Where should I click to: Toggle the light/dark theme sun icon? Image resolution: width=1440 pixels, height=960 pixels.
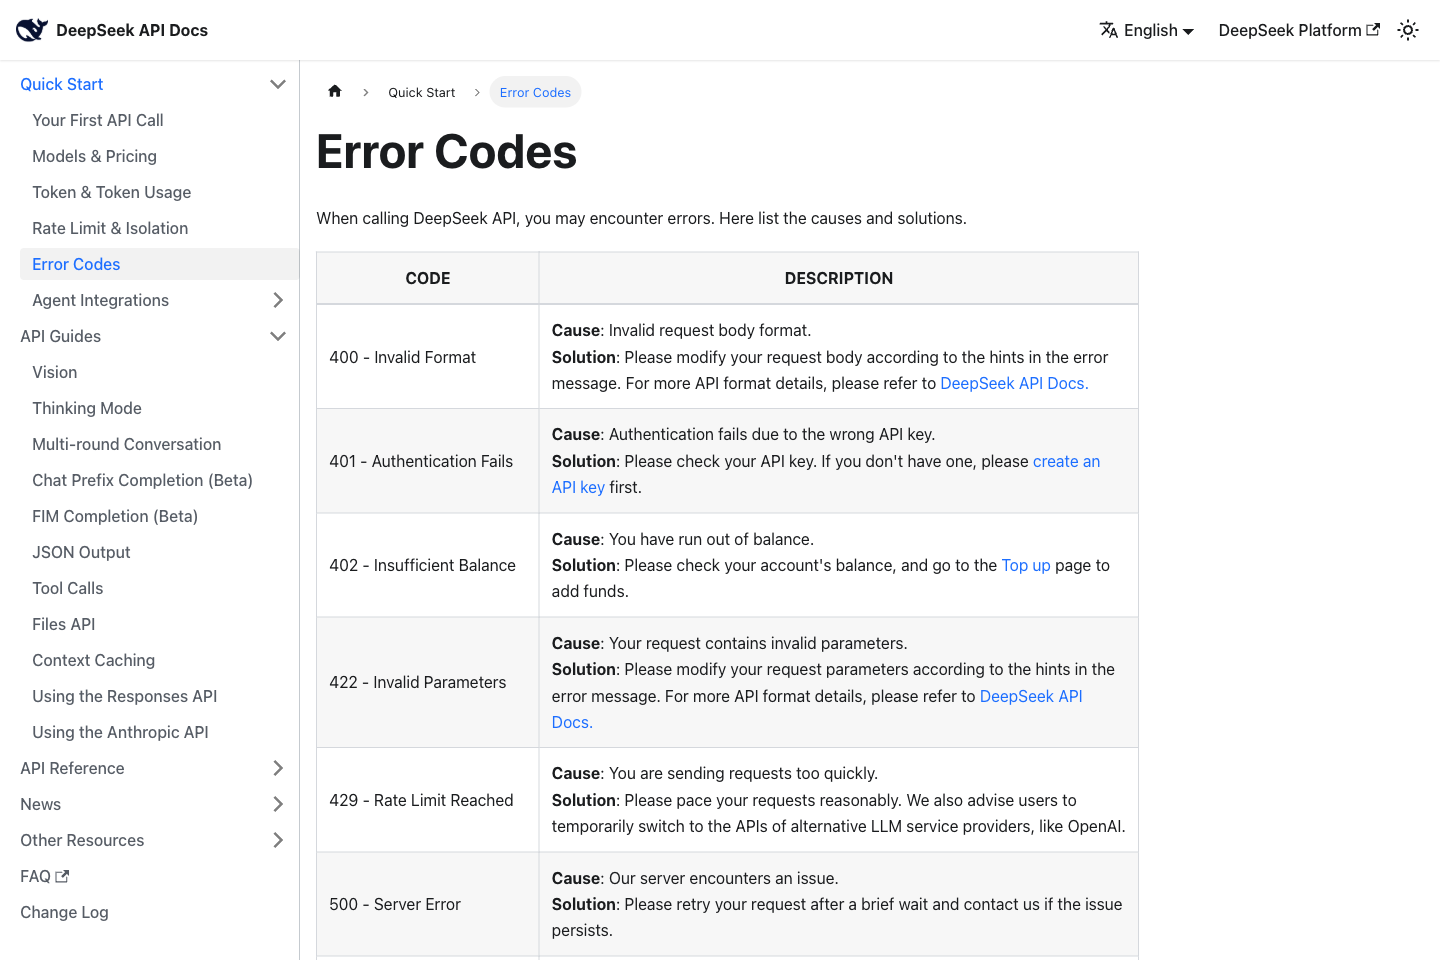pyautogui.click(x=1408, y=30)
